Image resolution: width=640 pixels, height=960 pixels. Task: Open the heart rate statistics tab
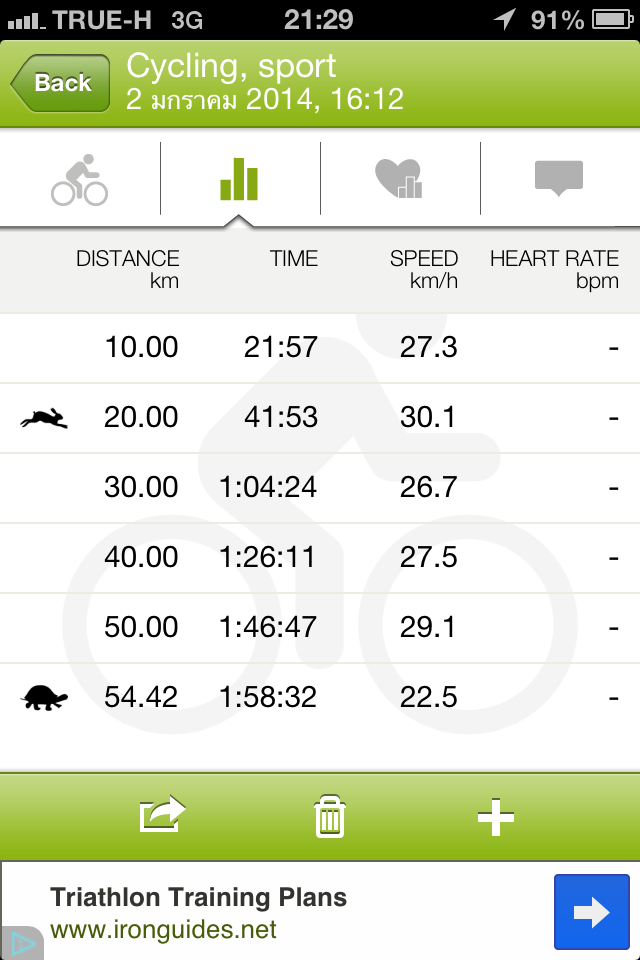[399, 178]
